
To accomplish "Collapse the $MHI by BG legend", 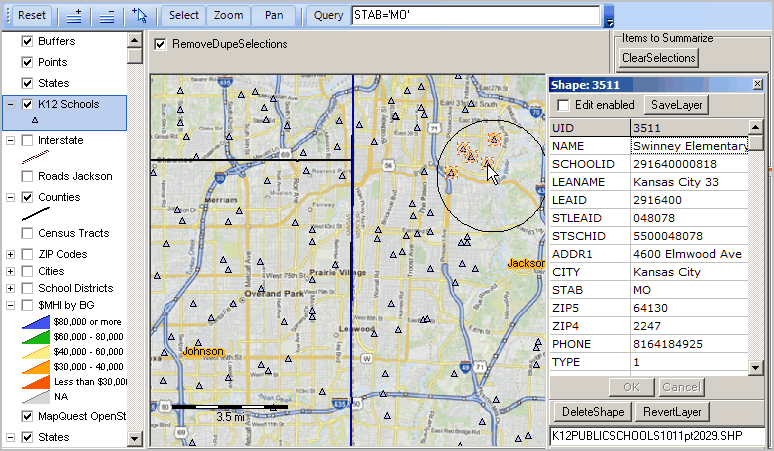I will [x=10, y=305].
